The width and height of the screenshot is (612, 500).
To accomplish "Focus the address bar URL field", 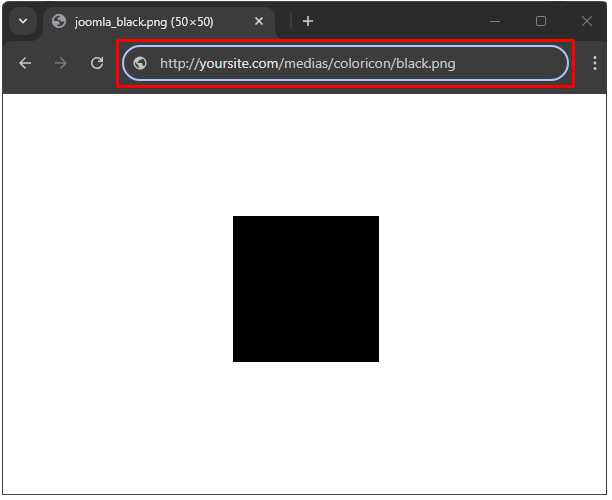I will 346,63.
